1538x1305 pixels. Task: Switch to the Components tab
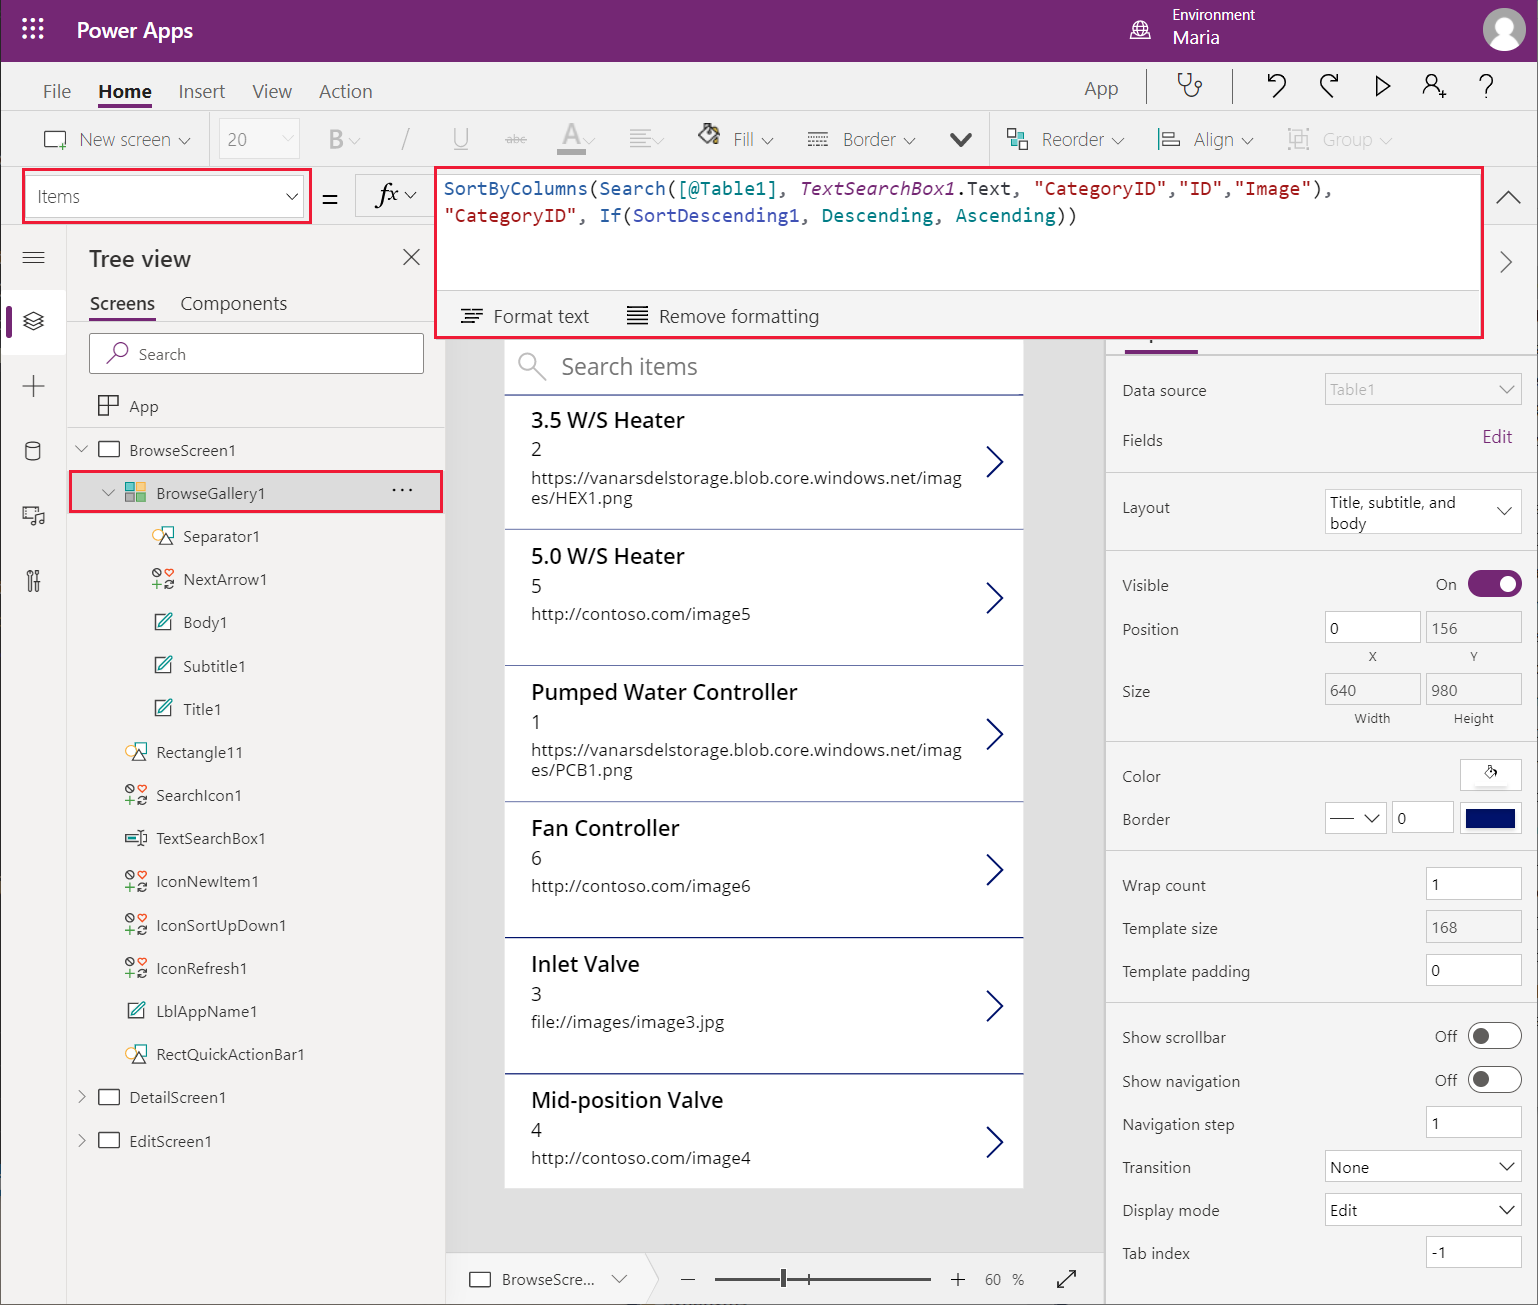pos(233,304)
